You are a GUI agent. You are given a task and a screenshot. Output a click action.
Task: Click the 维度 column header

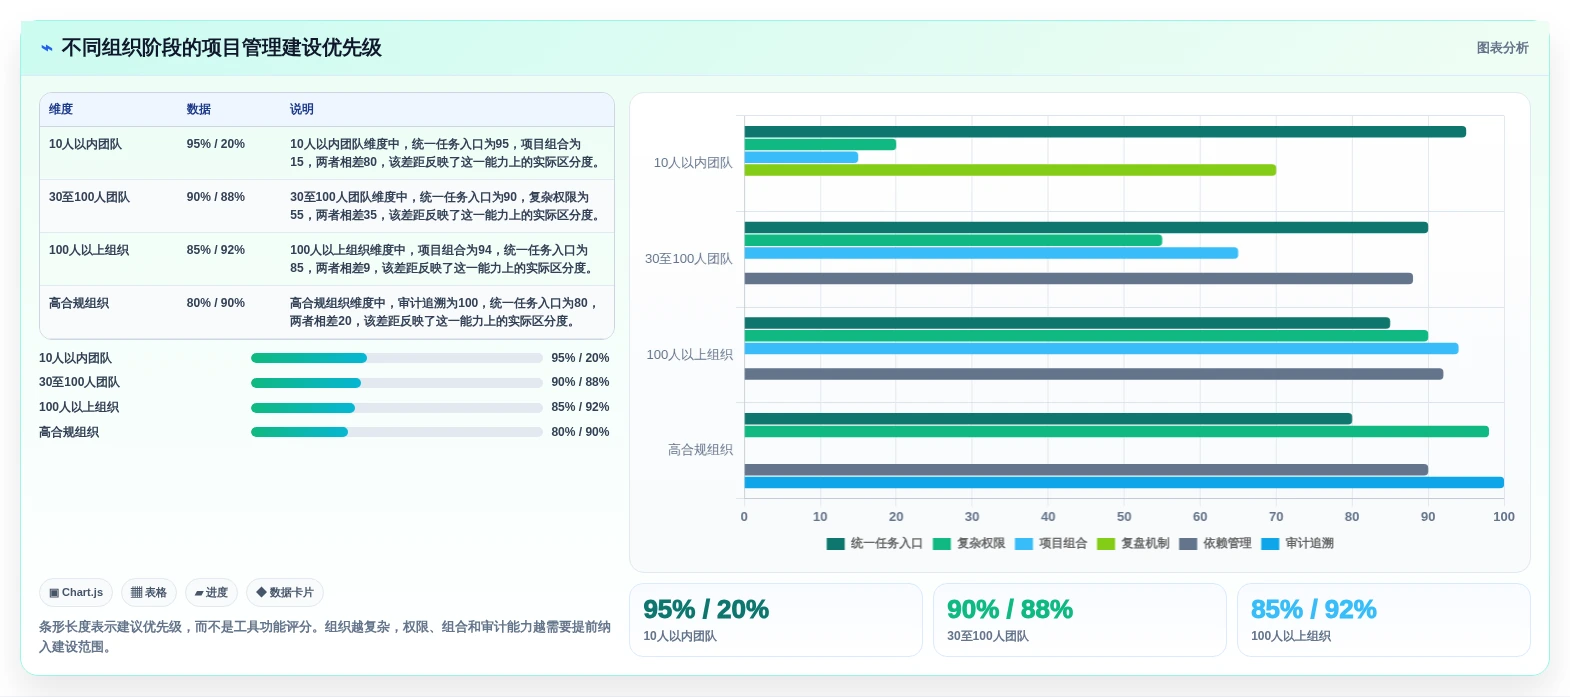61,109
